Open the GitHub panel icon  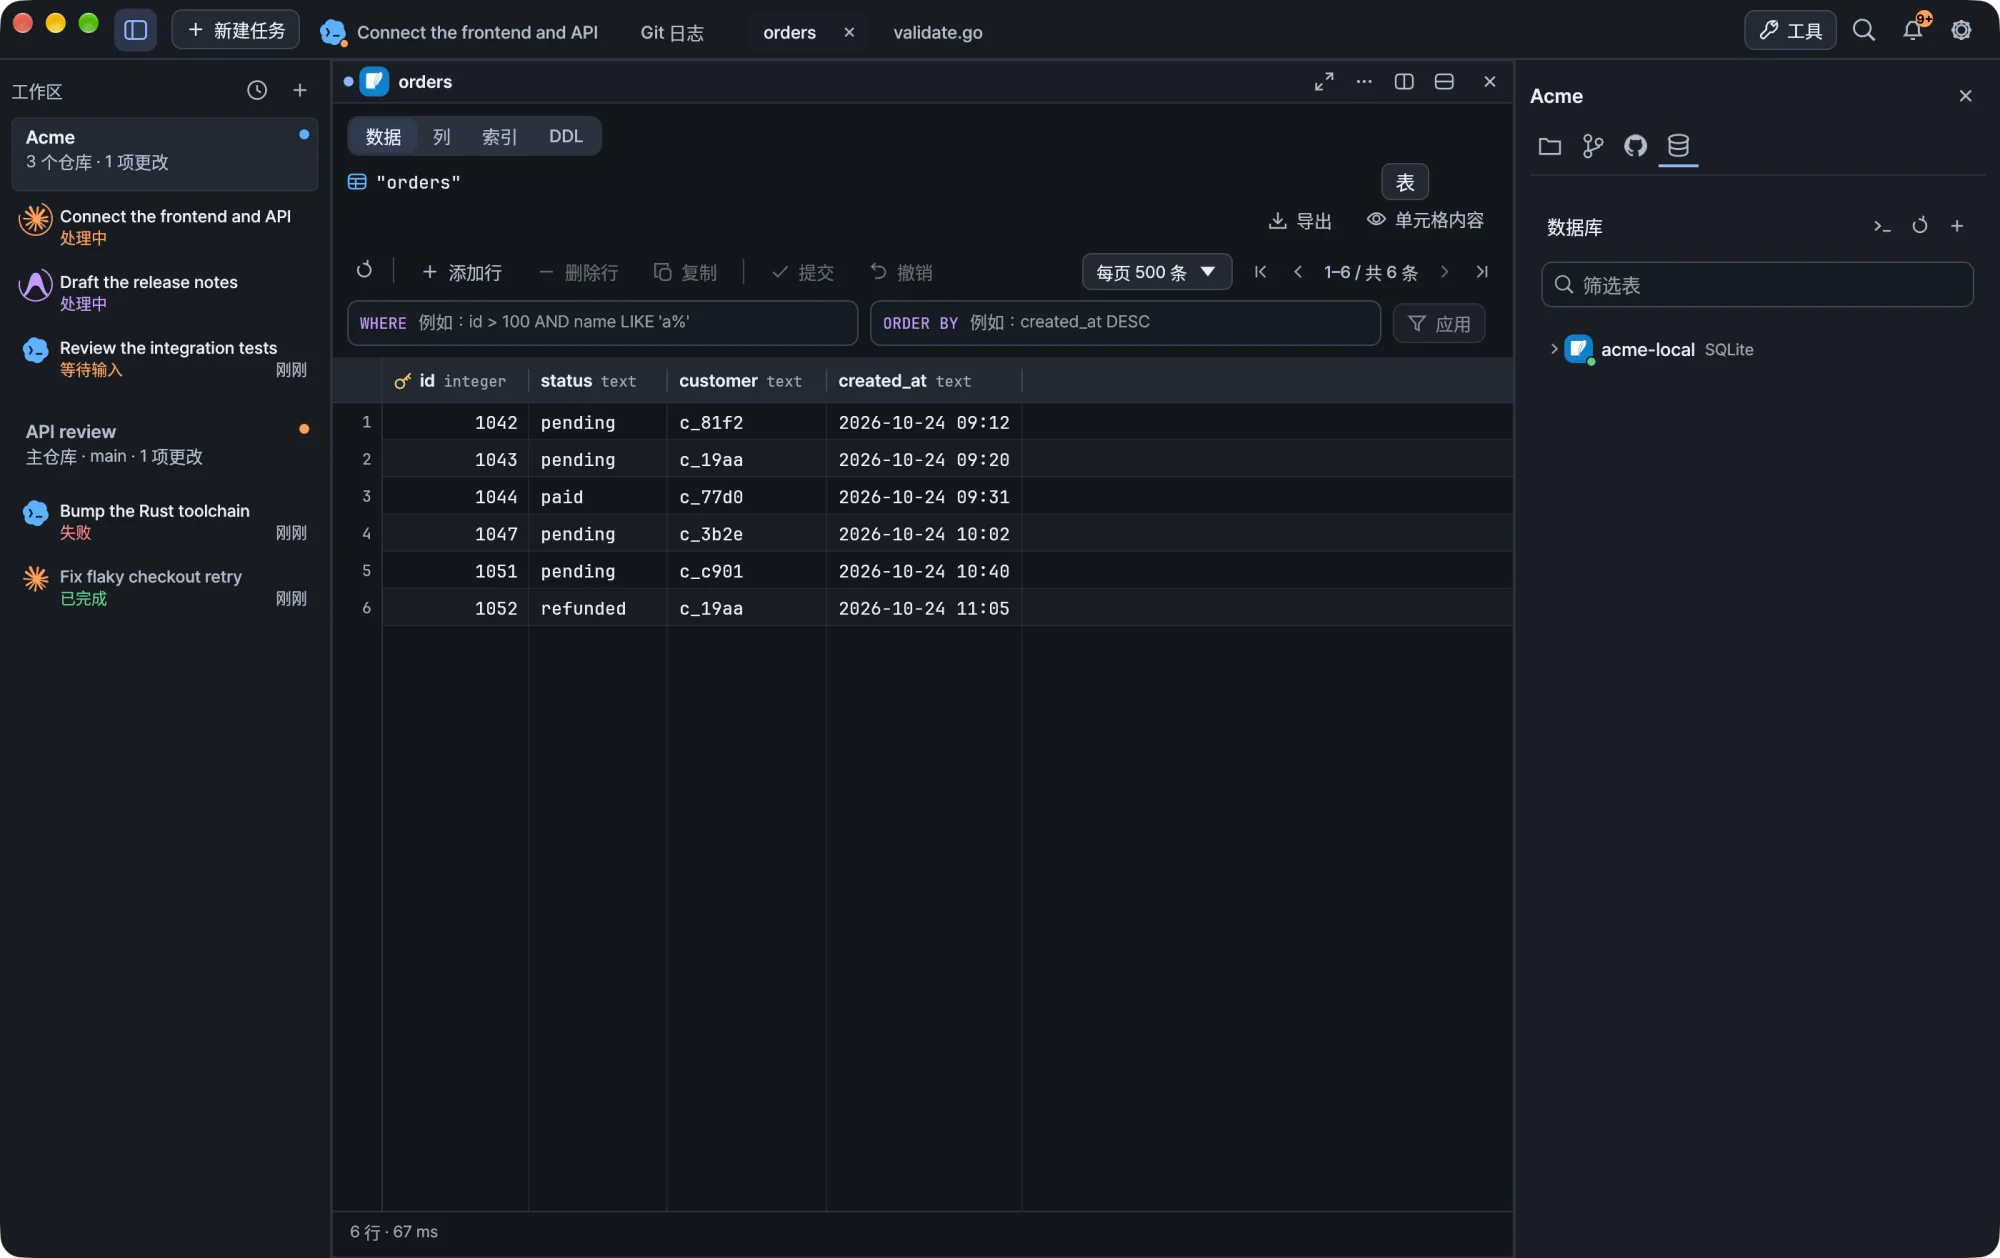(1635, 146)
